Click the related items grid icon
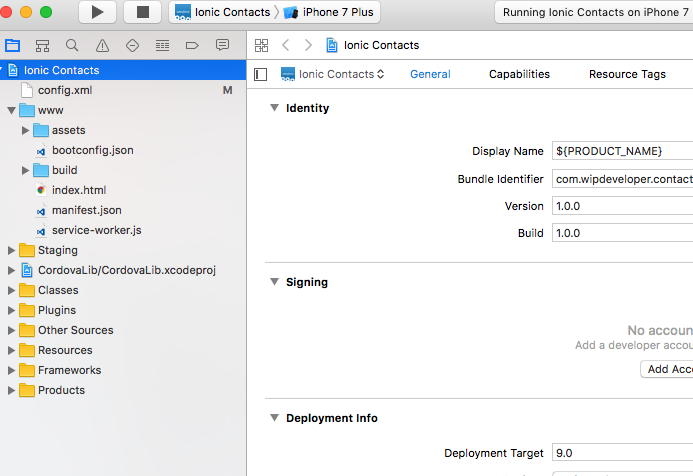This screenshot has height=476, width=693. click(261, 45)
